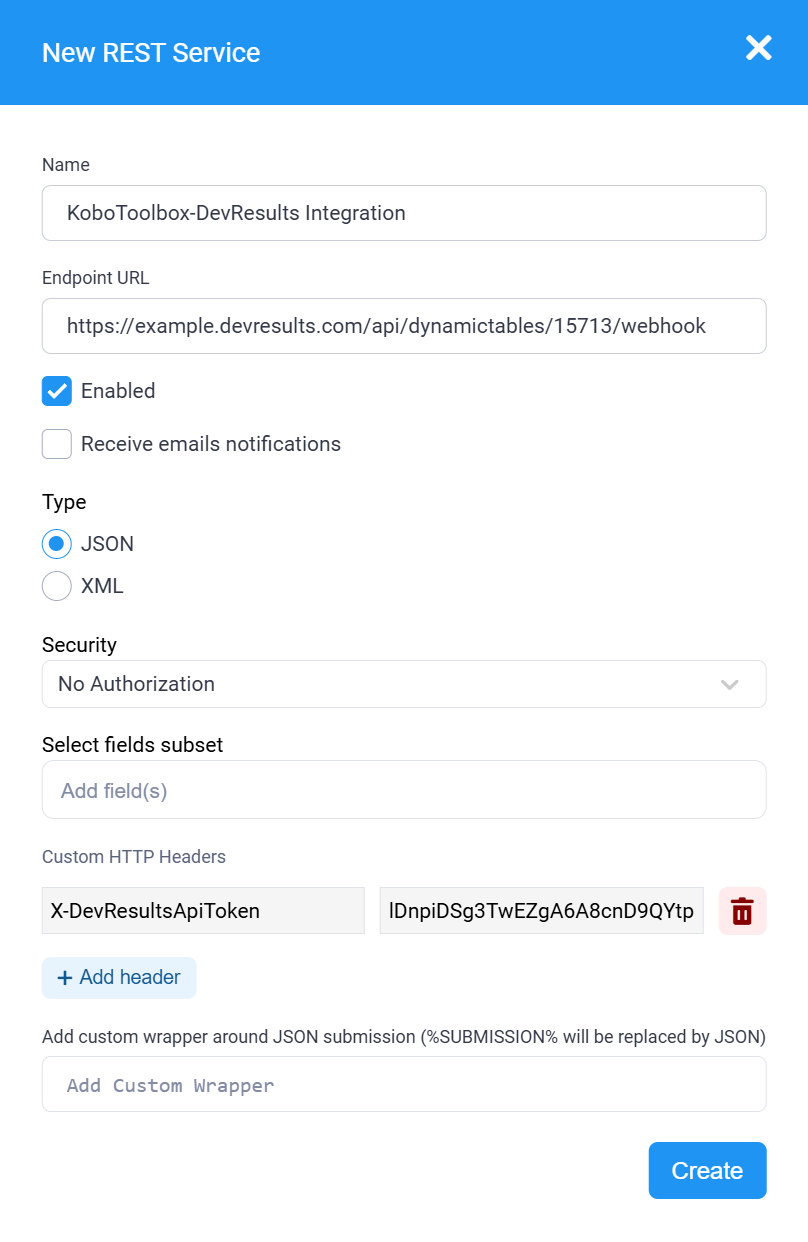Click the plus icon in Add header

click(x=65, y=978)
